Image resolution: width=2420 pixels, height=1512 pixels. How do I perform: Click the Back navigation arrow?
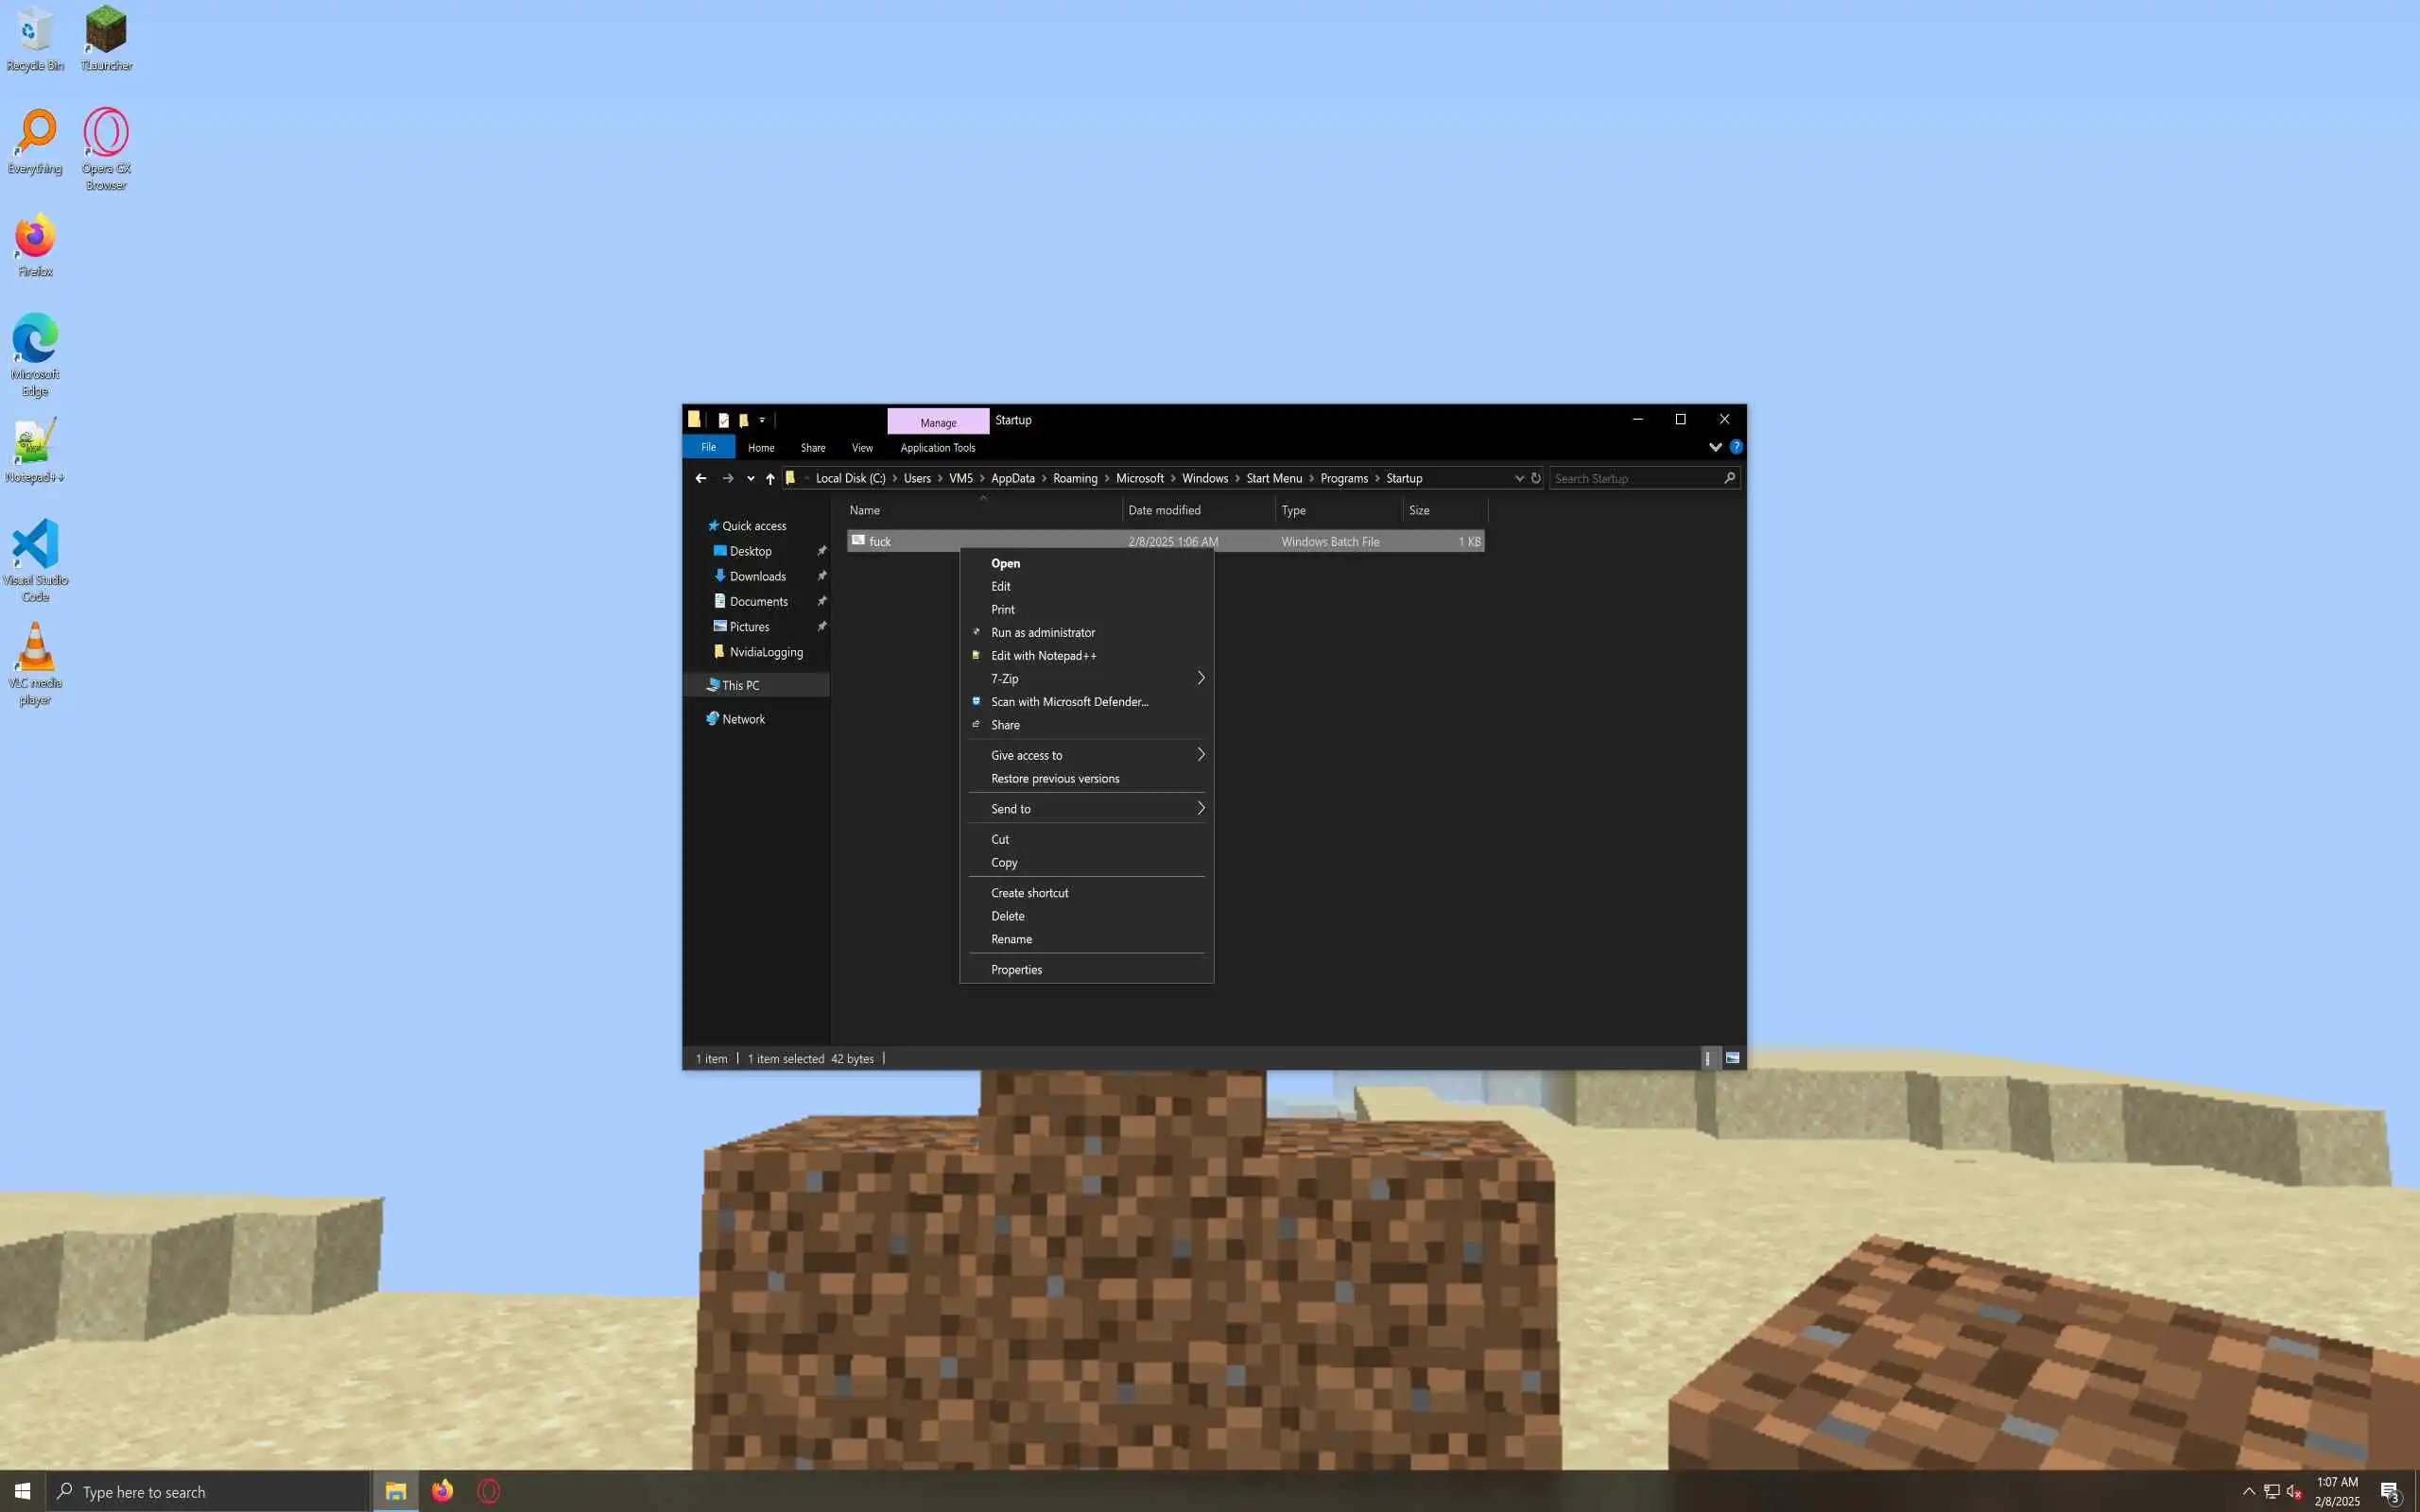click(700, 478)
